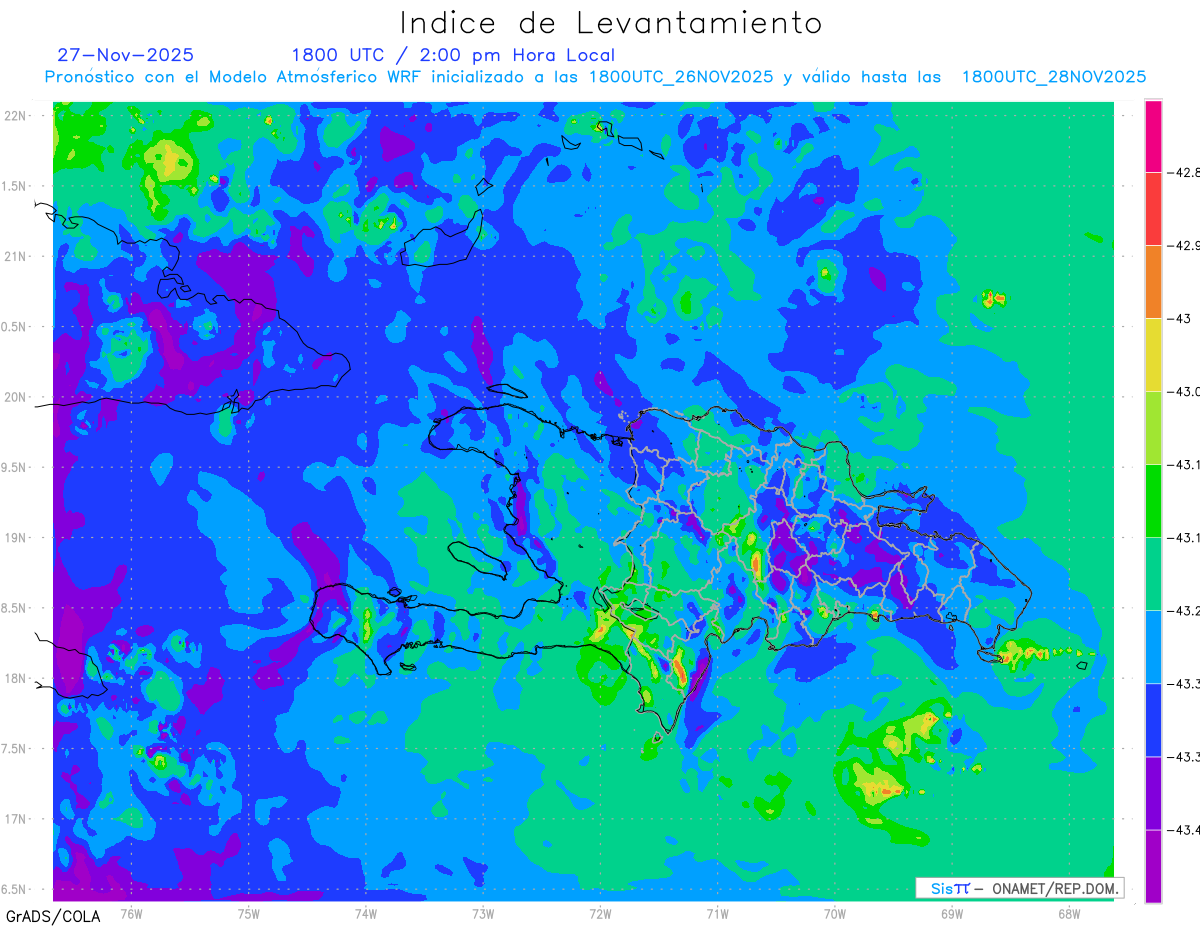Screen dimensions: 1200x927
Task: Click the 'SisTT - ONAMET/REP.DOM.' credit box
Action: click(x=1020, y=888)
